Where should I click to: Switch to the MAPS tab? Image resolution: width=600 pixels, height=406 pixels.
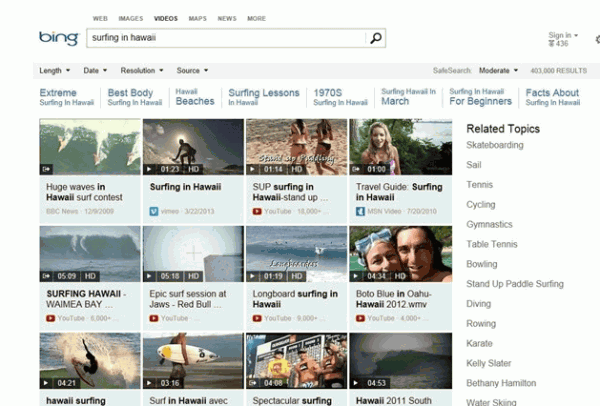pos(197,18)
